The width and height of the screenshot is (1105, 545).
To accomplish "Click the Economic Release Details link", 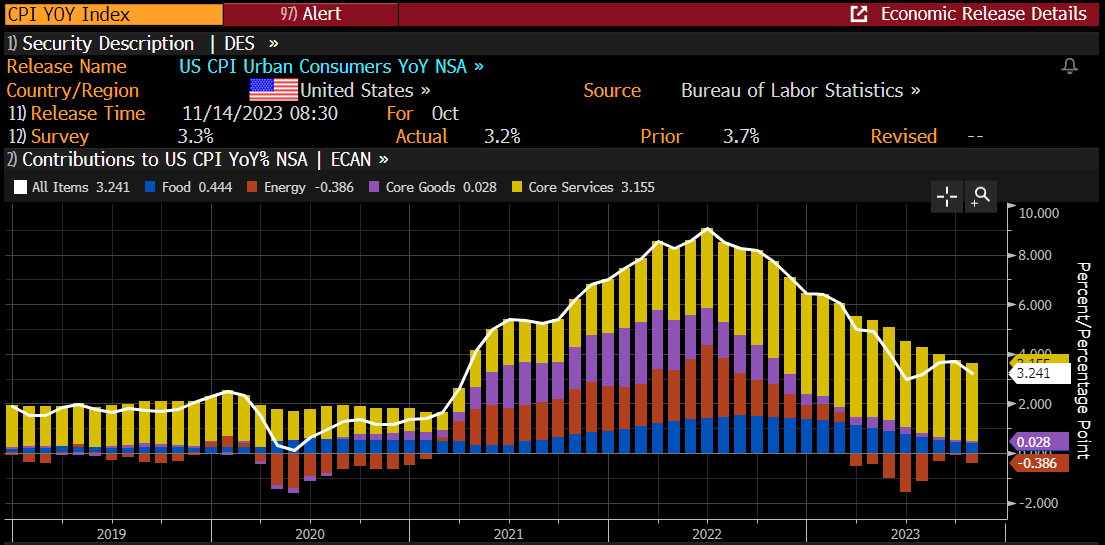I will (983, 13).
